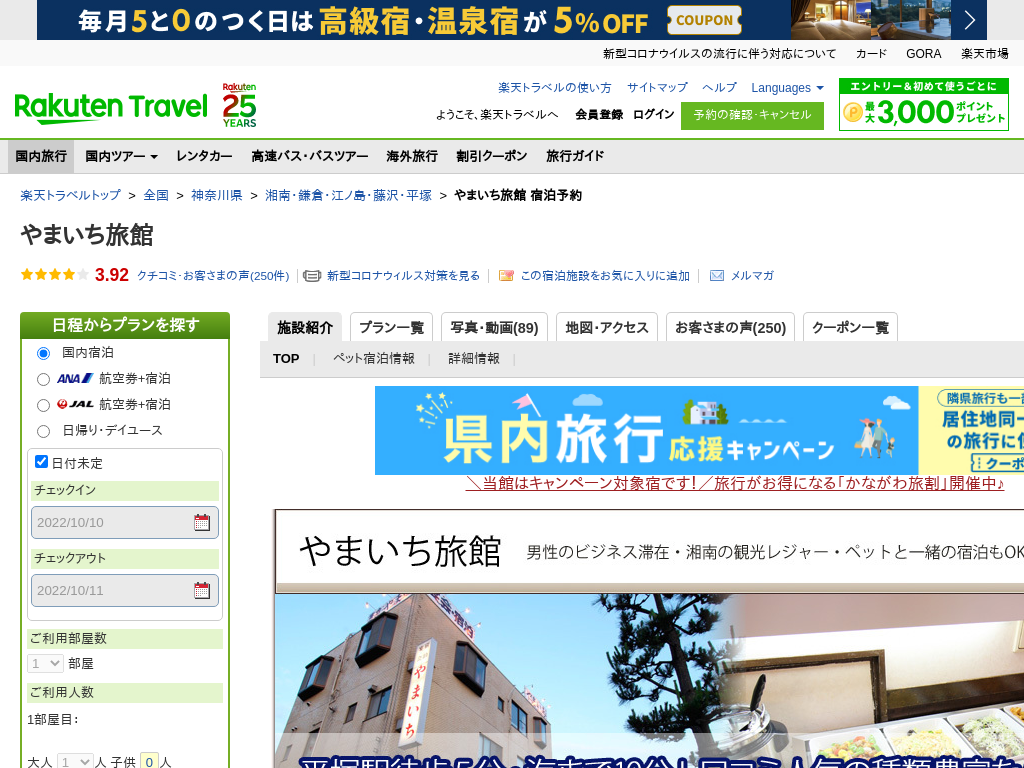Switch to the プラン一覧 tab
The width and height of the screenshot is (1024, 768).
pos(391,327)
